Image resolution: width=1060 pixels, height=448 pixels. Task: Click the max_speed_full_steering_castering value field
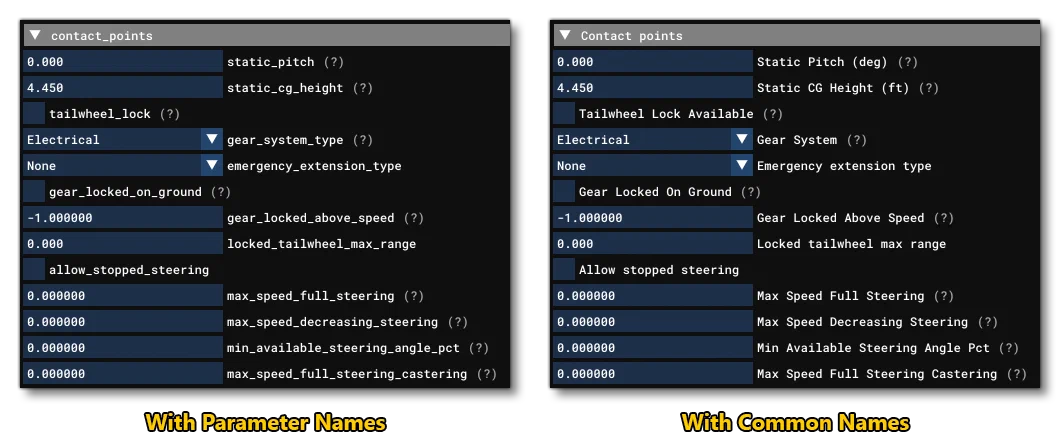click(x=123, y=374)
